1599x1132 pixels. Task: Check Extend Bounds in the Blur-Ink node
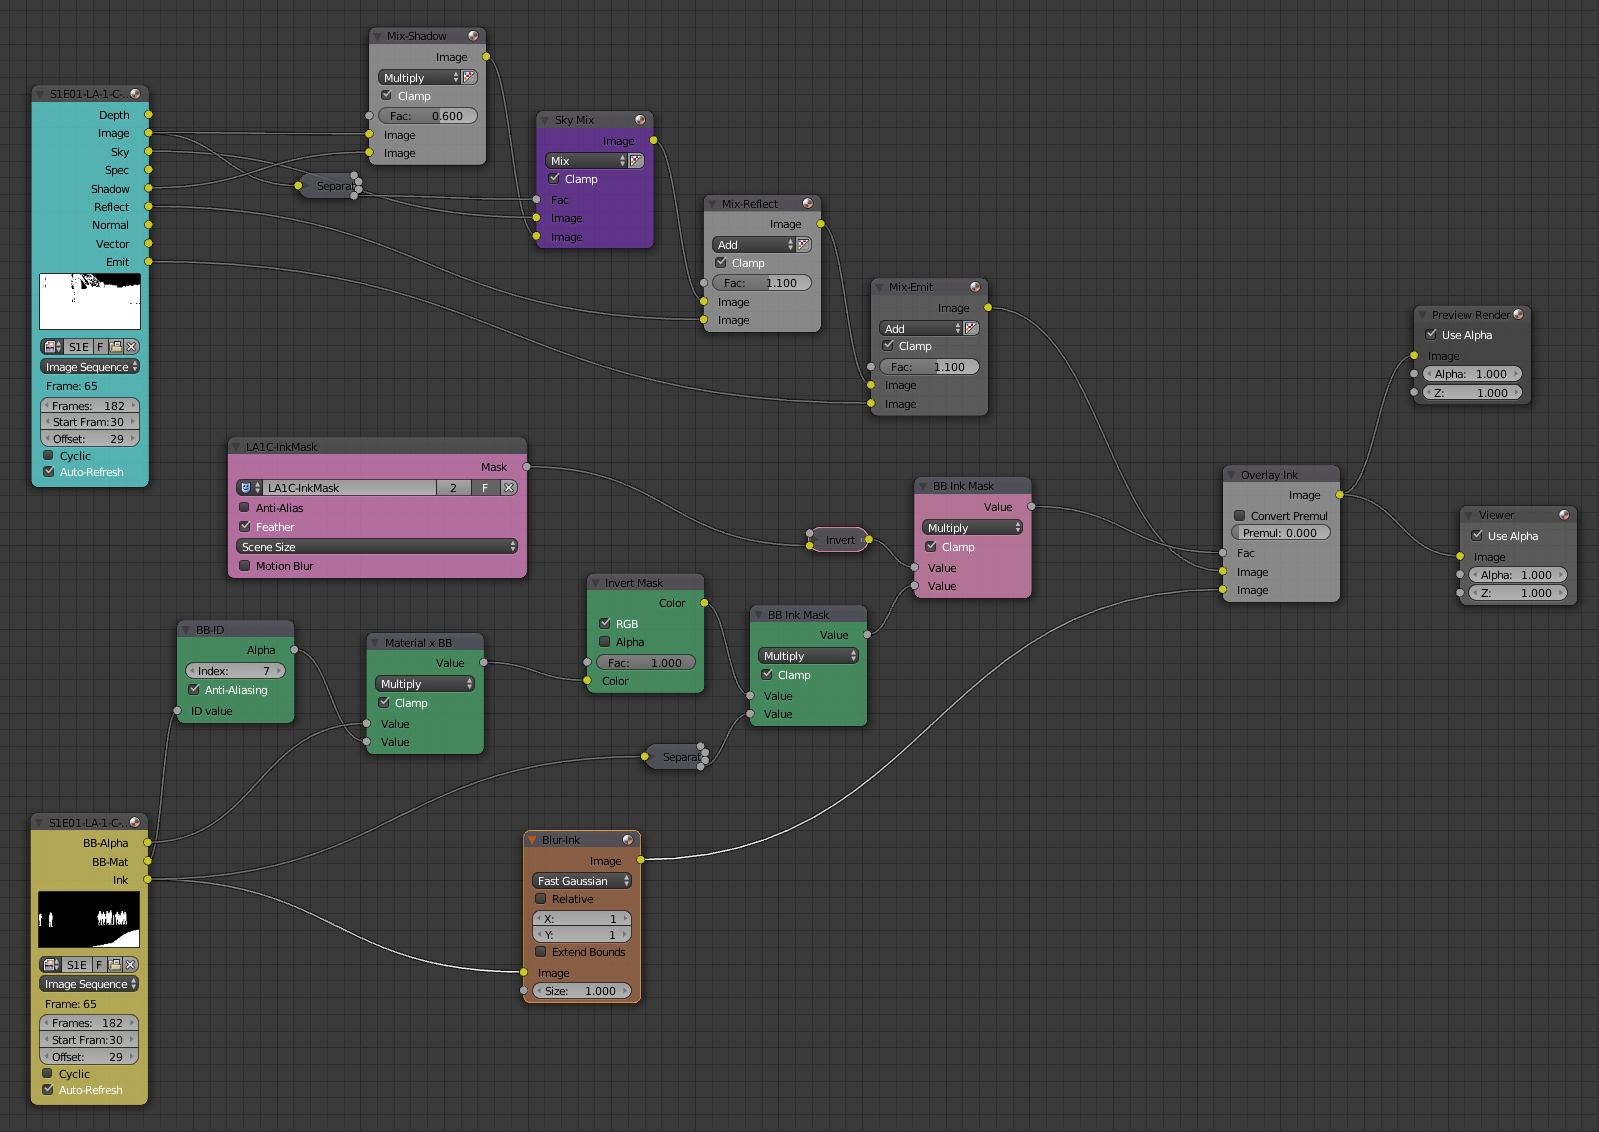coord(541,952)
